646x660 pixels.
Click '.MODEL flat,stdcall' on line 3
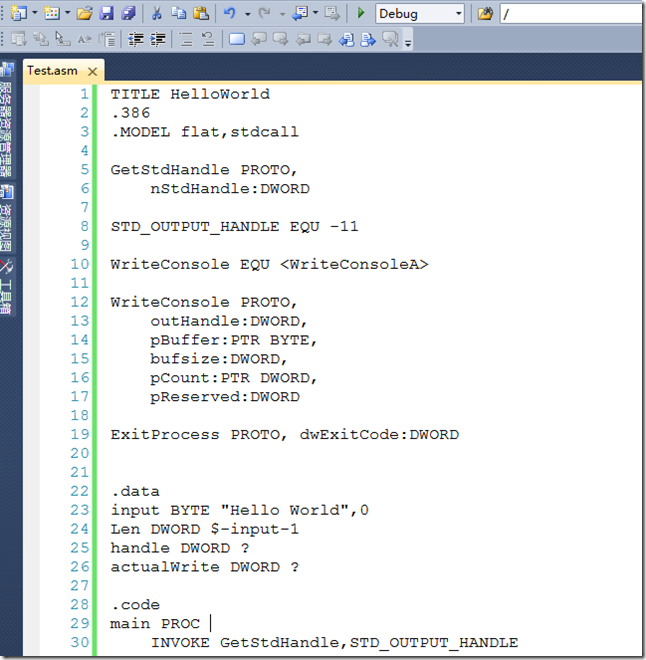[x=205, y=132]
